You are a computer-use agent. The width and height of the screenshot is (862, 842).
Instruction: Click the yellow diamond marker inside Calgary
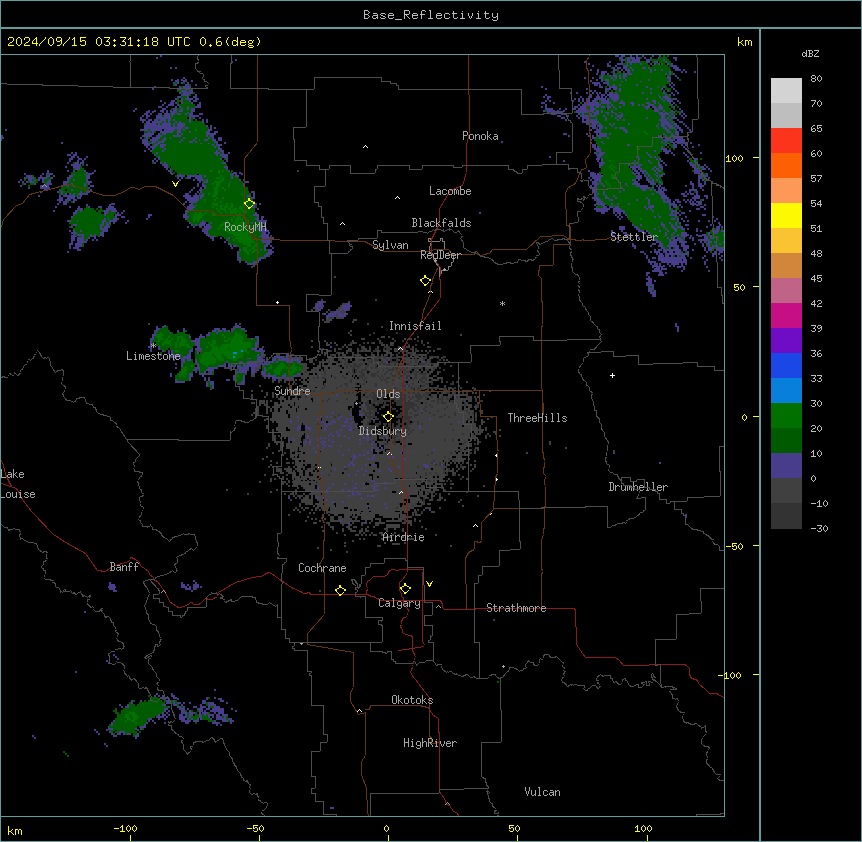405,589
